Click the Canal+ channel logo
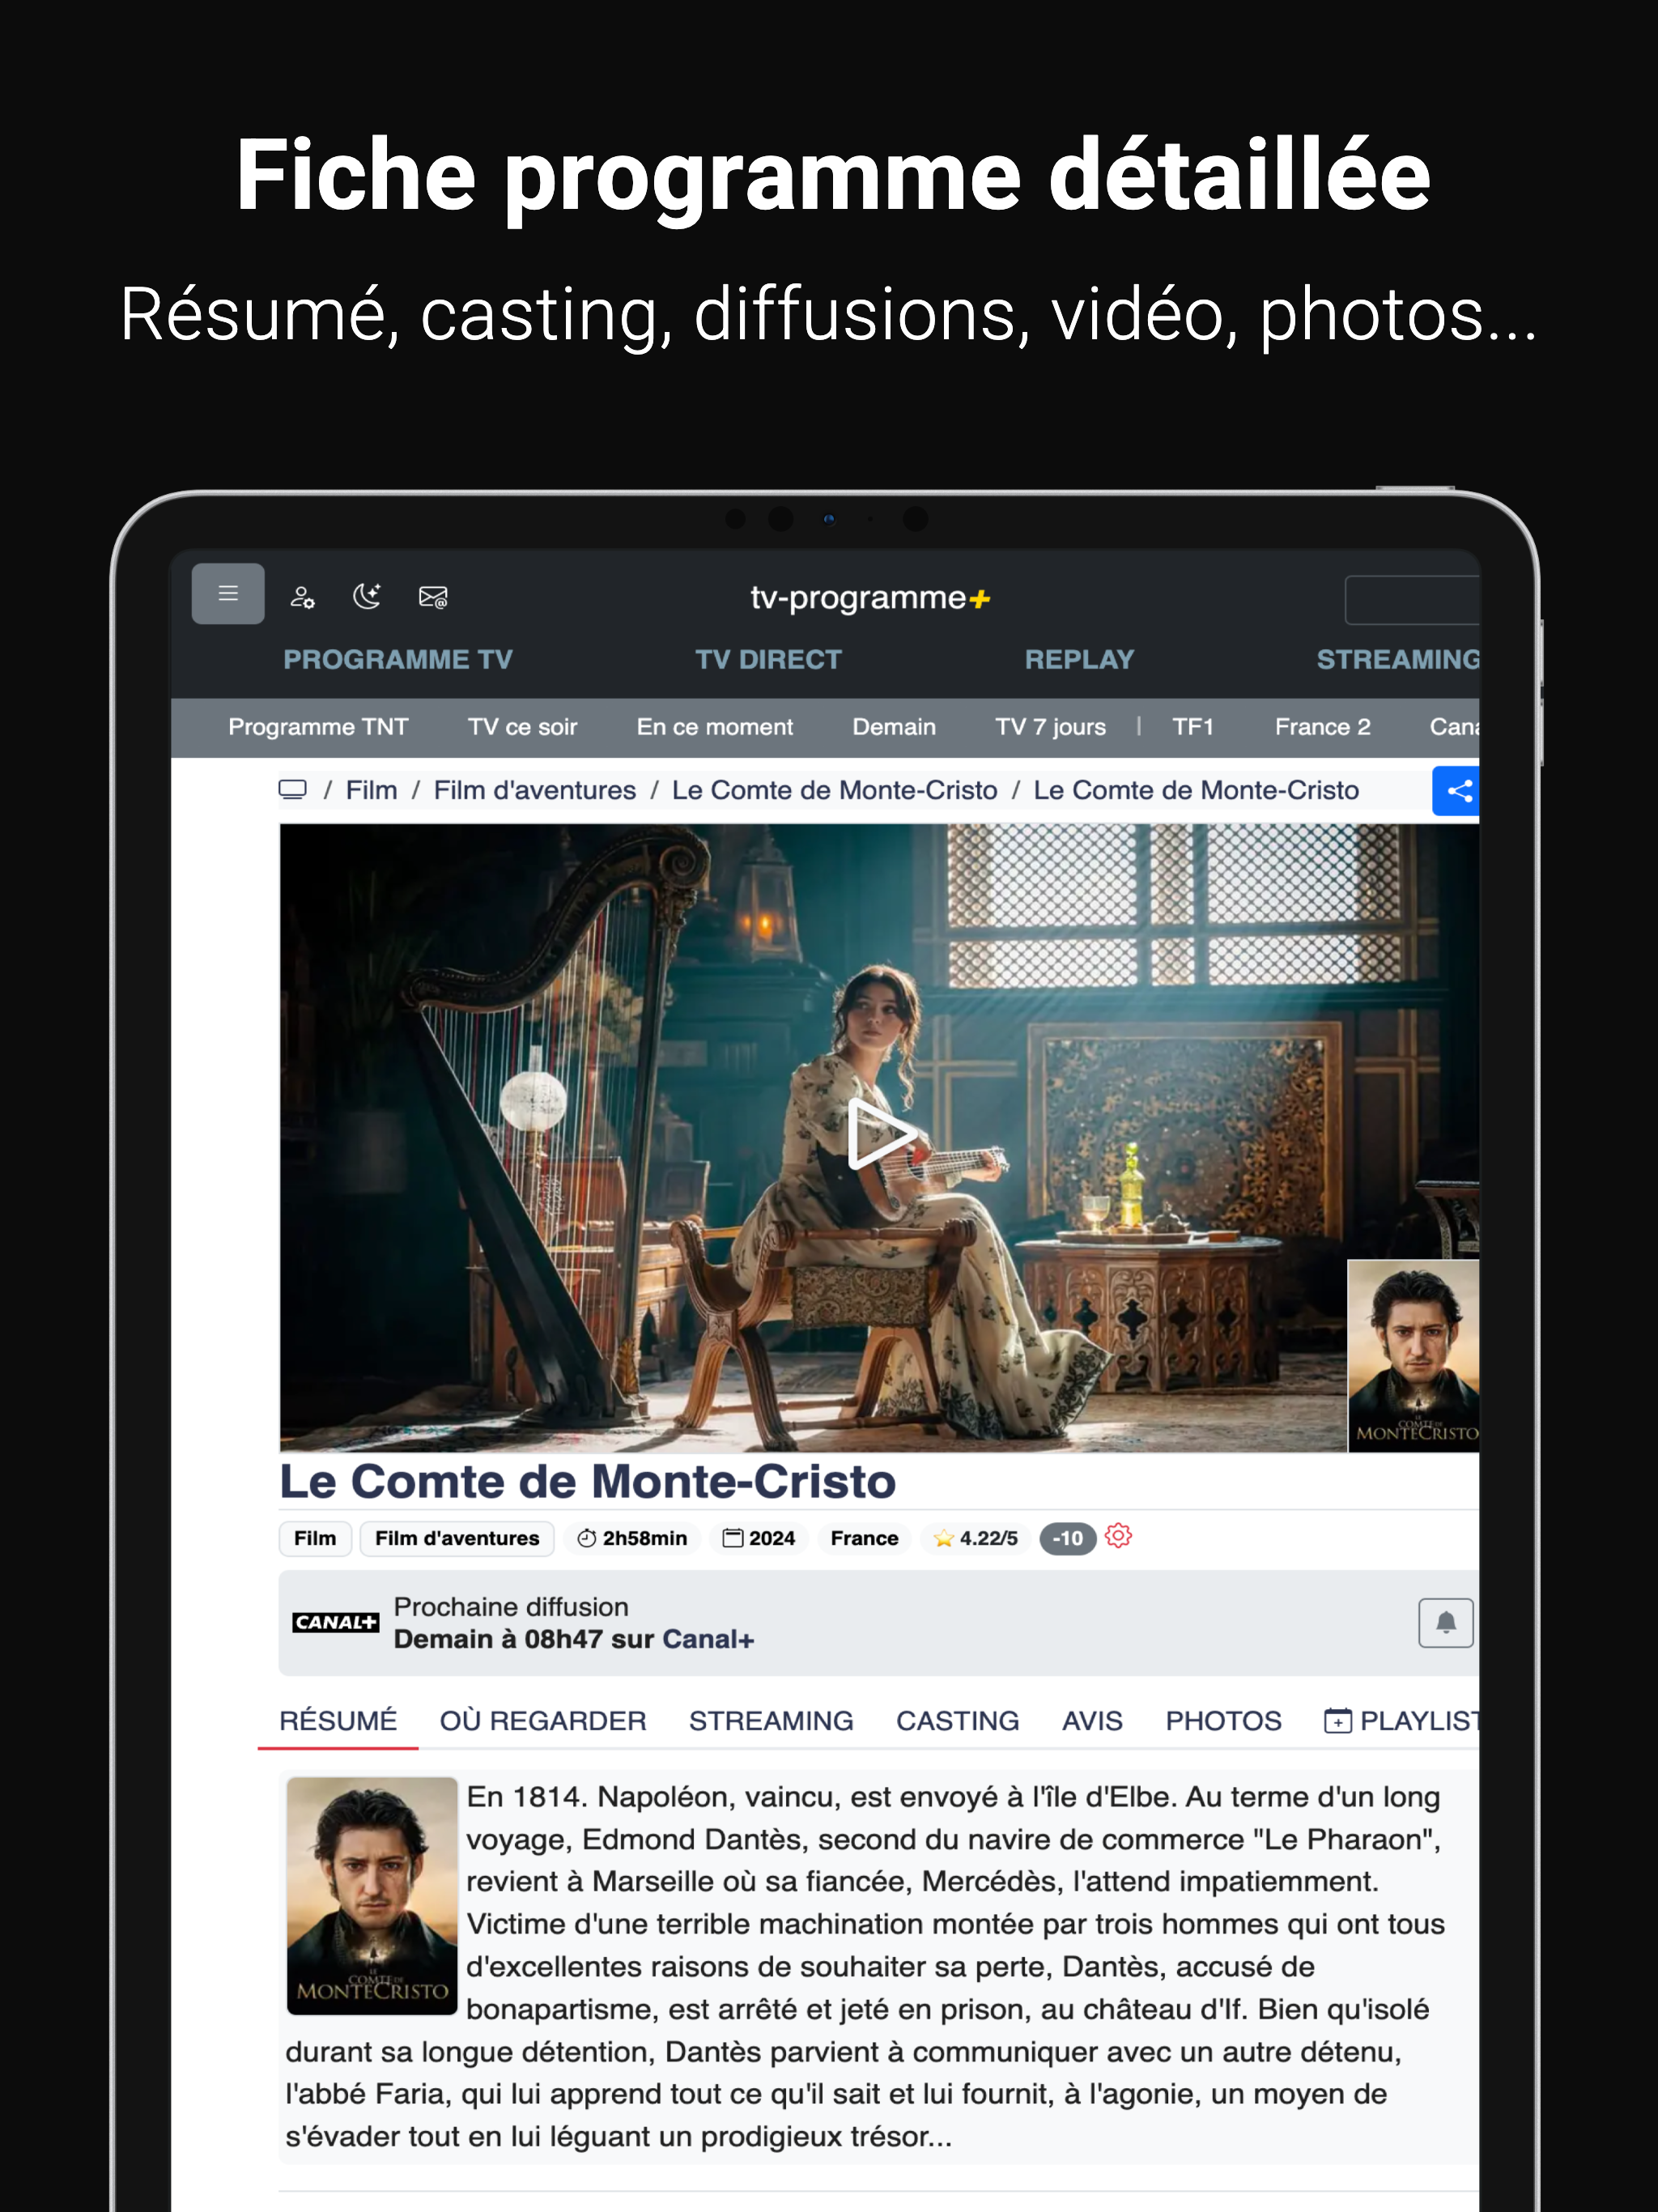The width and height of the screenshot is (1658, 2212). pyautogui.click(x=335, y=1622)
